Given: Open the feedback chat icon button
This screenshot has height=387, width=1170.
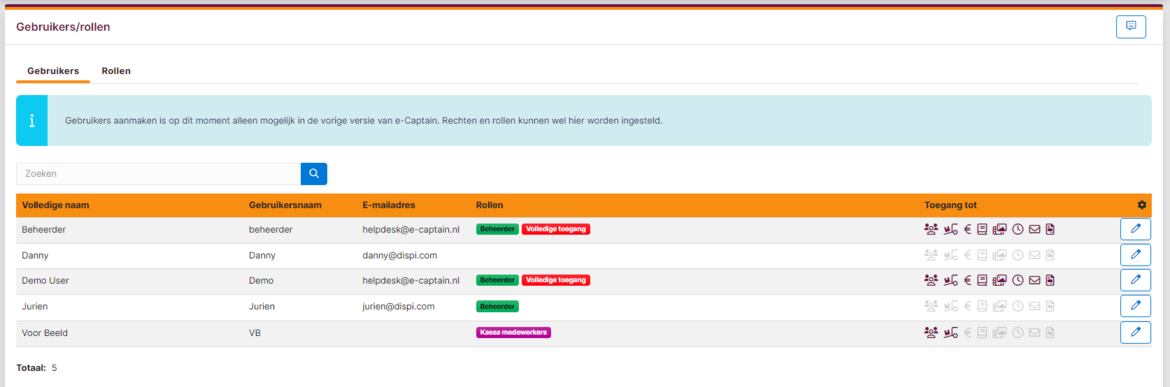Looking at the screenshot, I should (1130, 26).
